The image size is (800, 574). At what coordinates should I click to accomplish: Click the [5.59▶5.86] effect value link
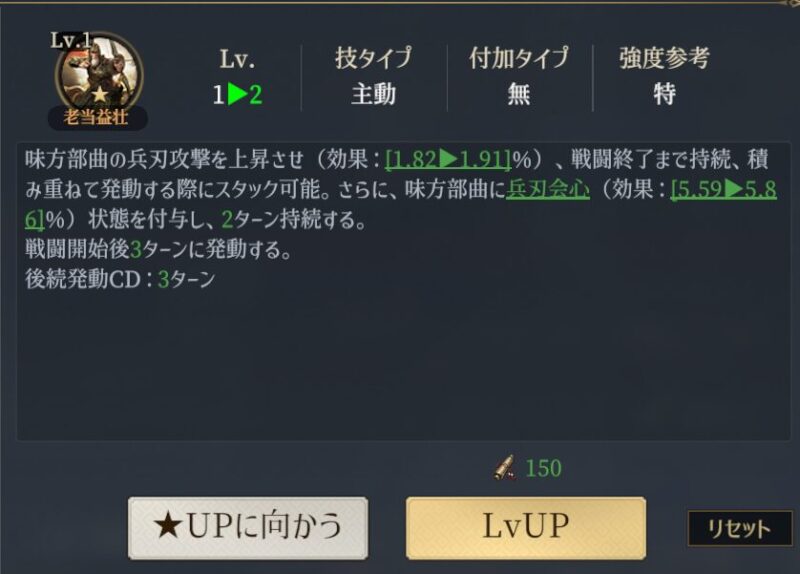pyautogui.click(x=724, y=190)
